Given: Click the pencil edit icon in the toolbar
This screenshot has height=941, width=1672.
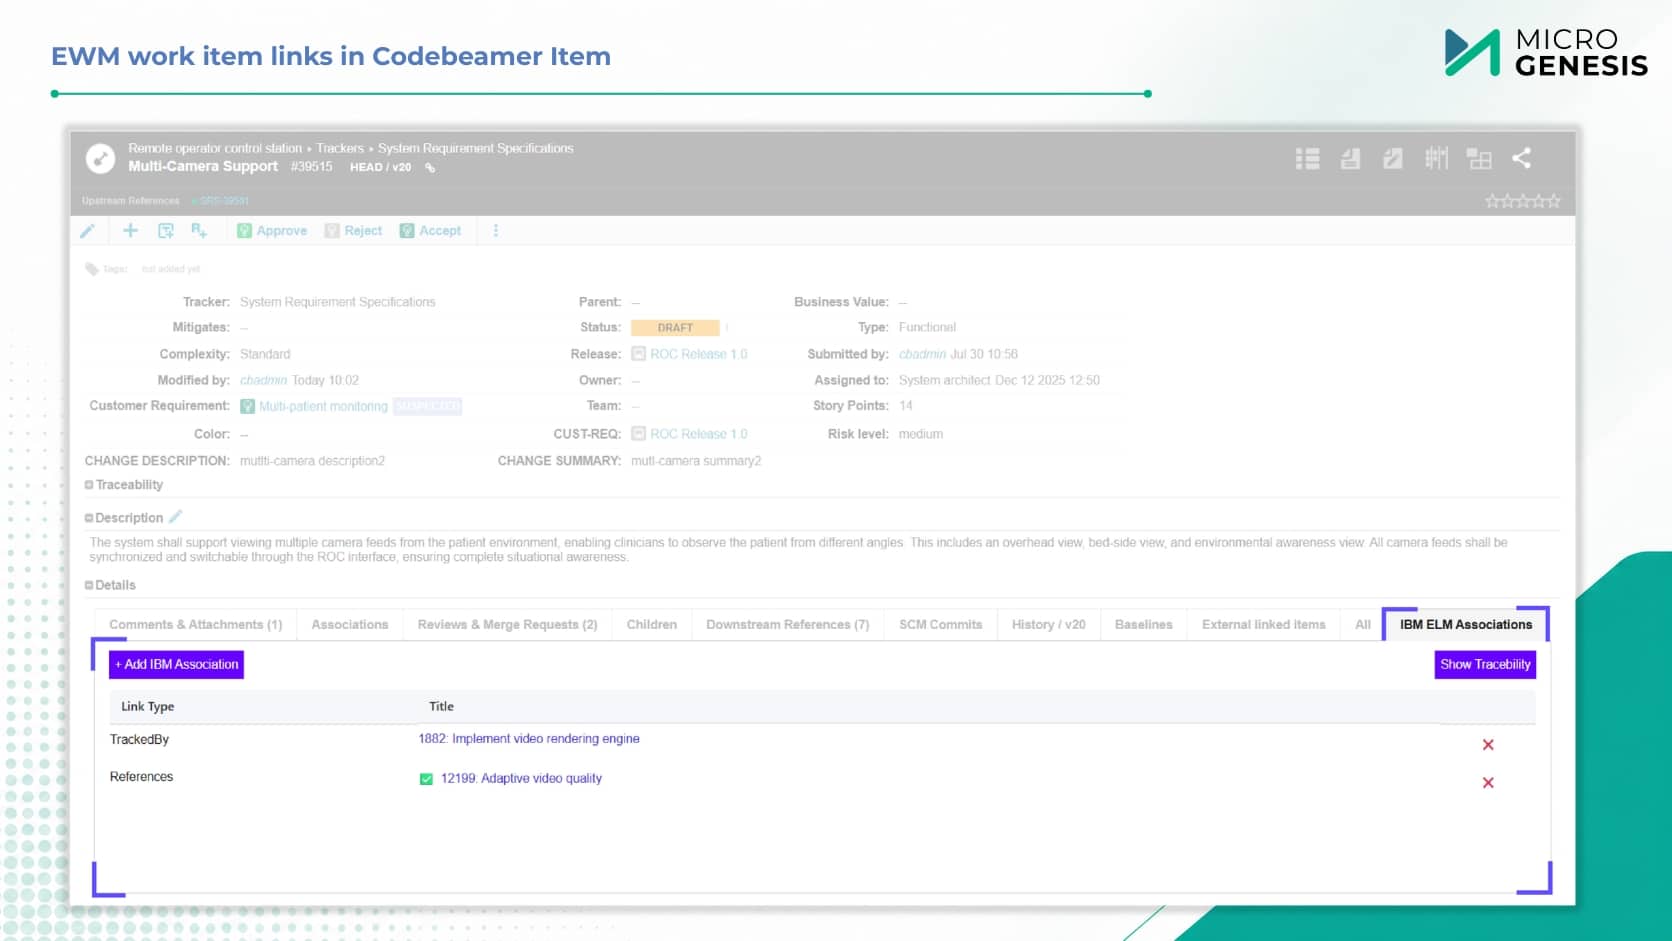Looking at the screenshot, I should [88, 231].
